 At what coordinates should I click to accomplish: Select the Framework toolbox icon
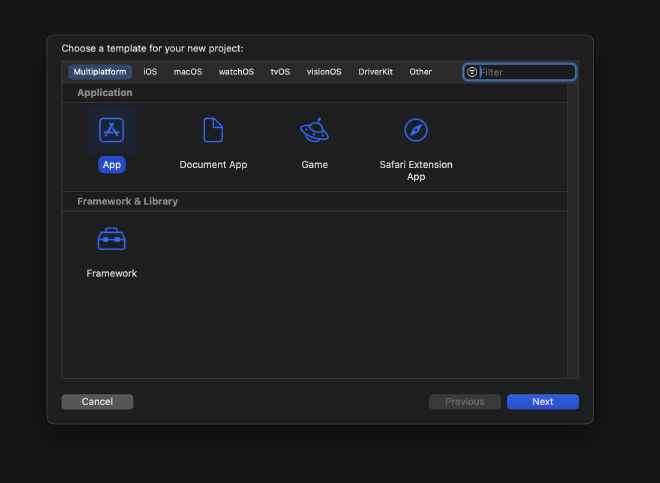click(x=112, y=239)
